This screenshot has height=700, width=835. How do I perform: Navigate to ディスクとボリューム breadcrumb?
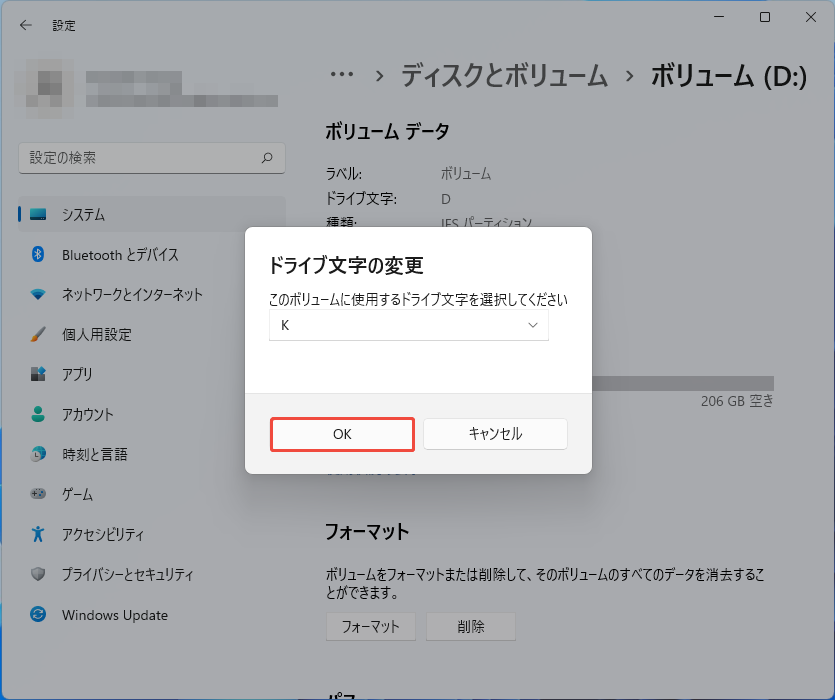pyautogui.click(x=504, y=75)
